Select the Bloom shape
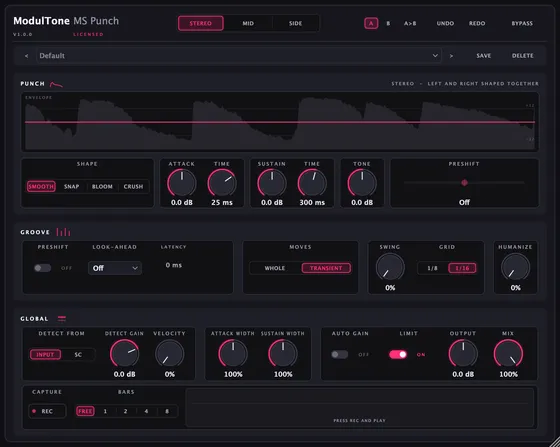This screenshot has width=560, height=447. coord(102,186)
